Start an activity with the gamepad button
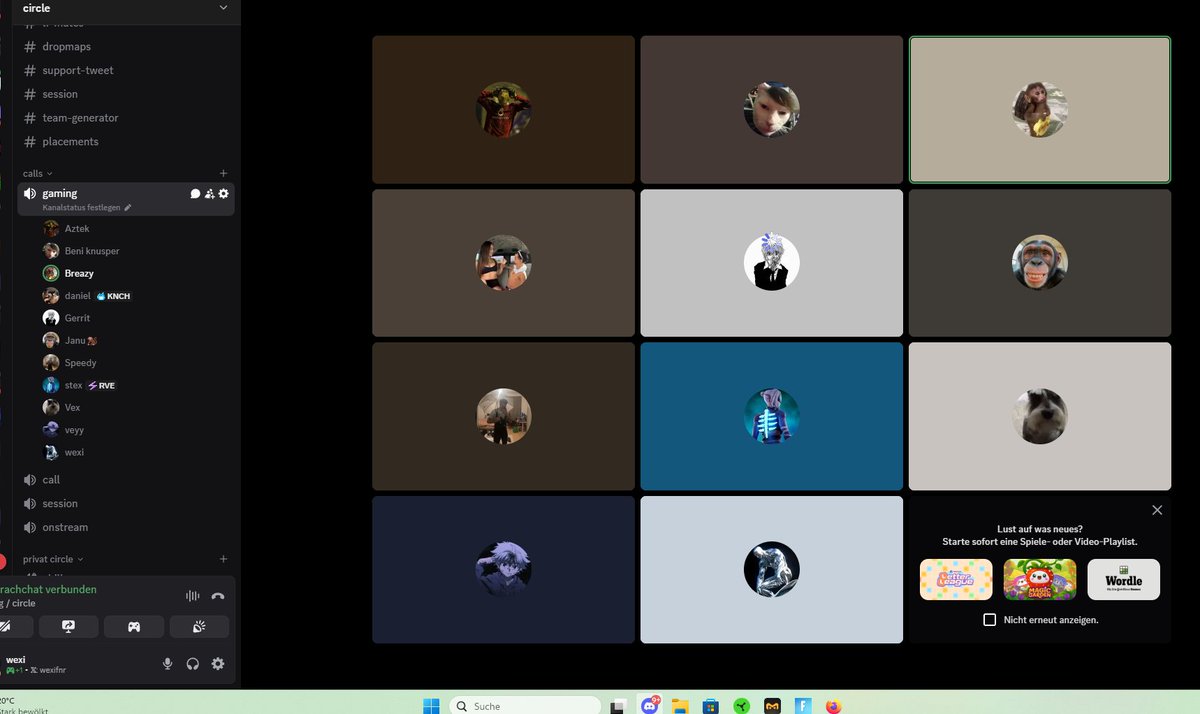 click(133, 627)
